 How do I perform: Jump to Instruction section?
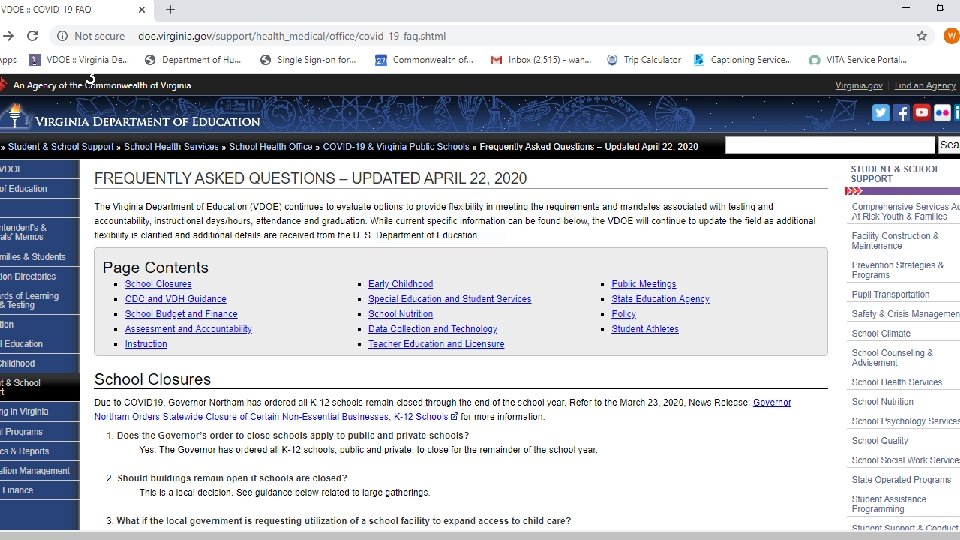tap(146, 344)
